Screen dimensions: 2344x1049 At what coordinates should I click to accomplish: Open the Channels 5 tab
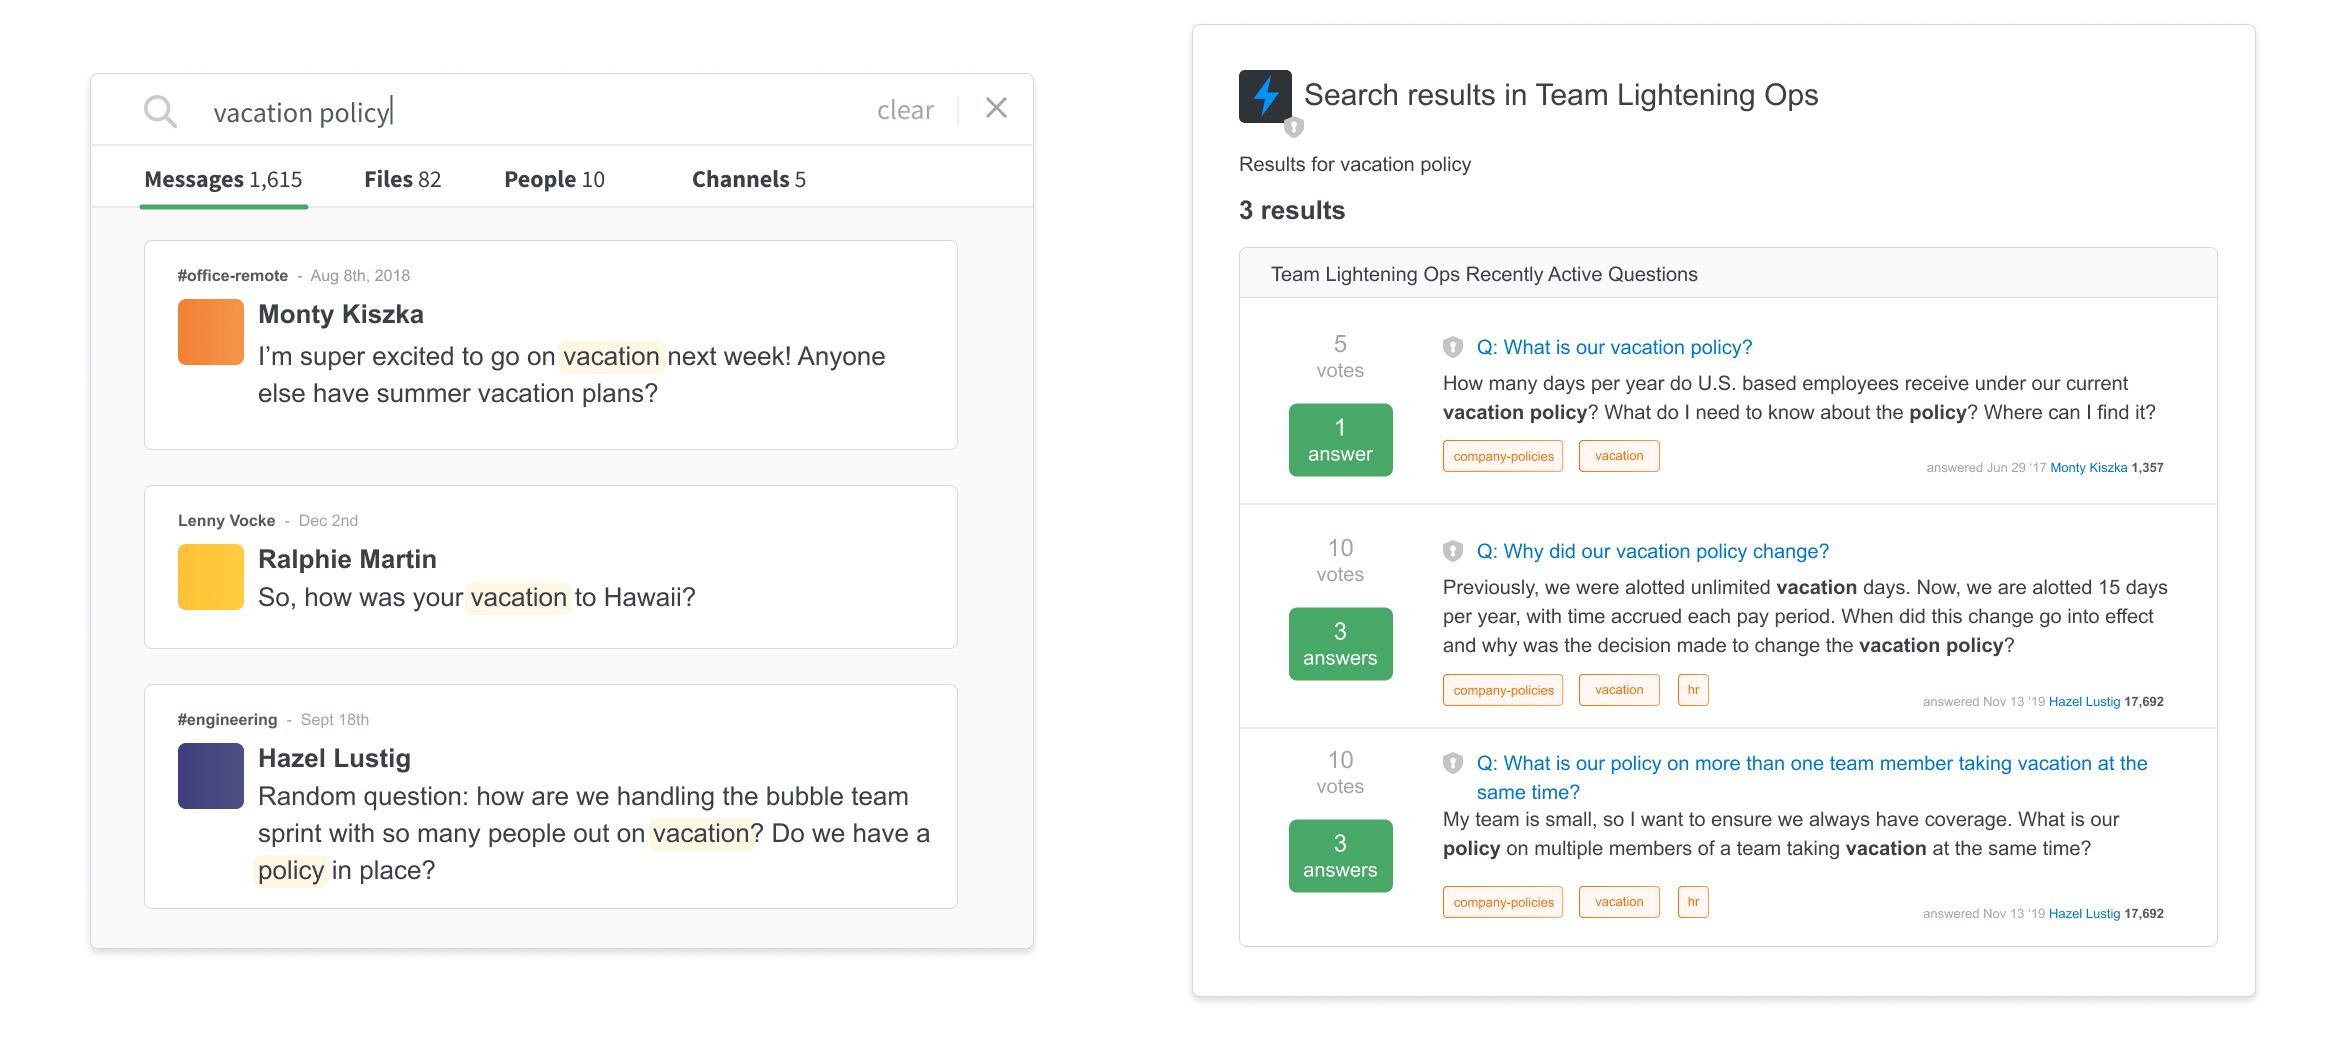tap(749, 179)
